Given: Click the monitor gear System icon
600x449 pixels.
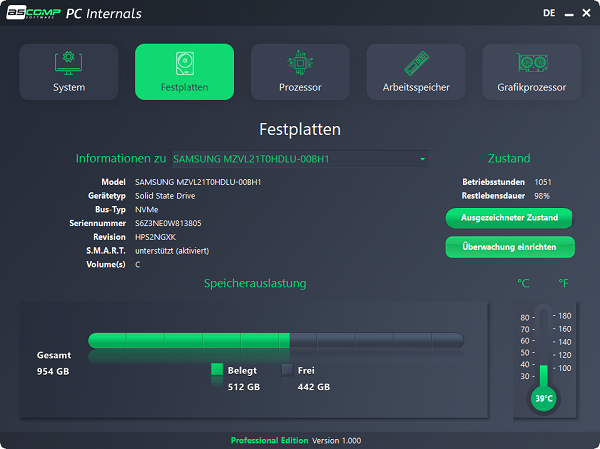Looking at the screenshot, I should (68, 63).
